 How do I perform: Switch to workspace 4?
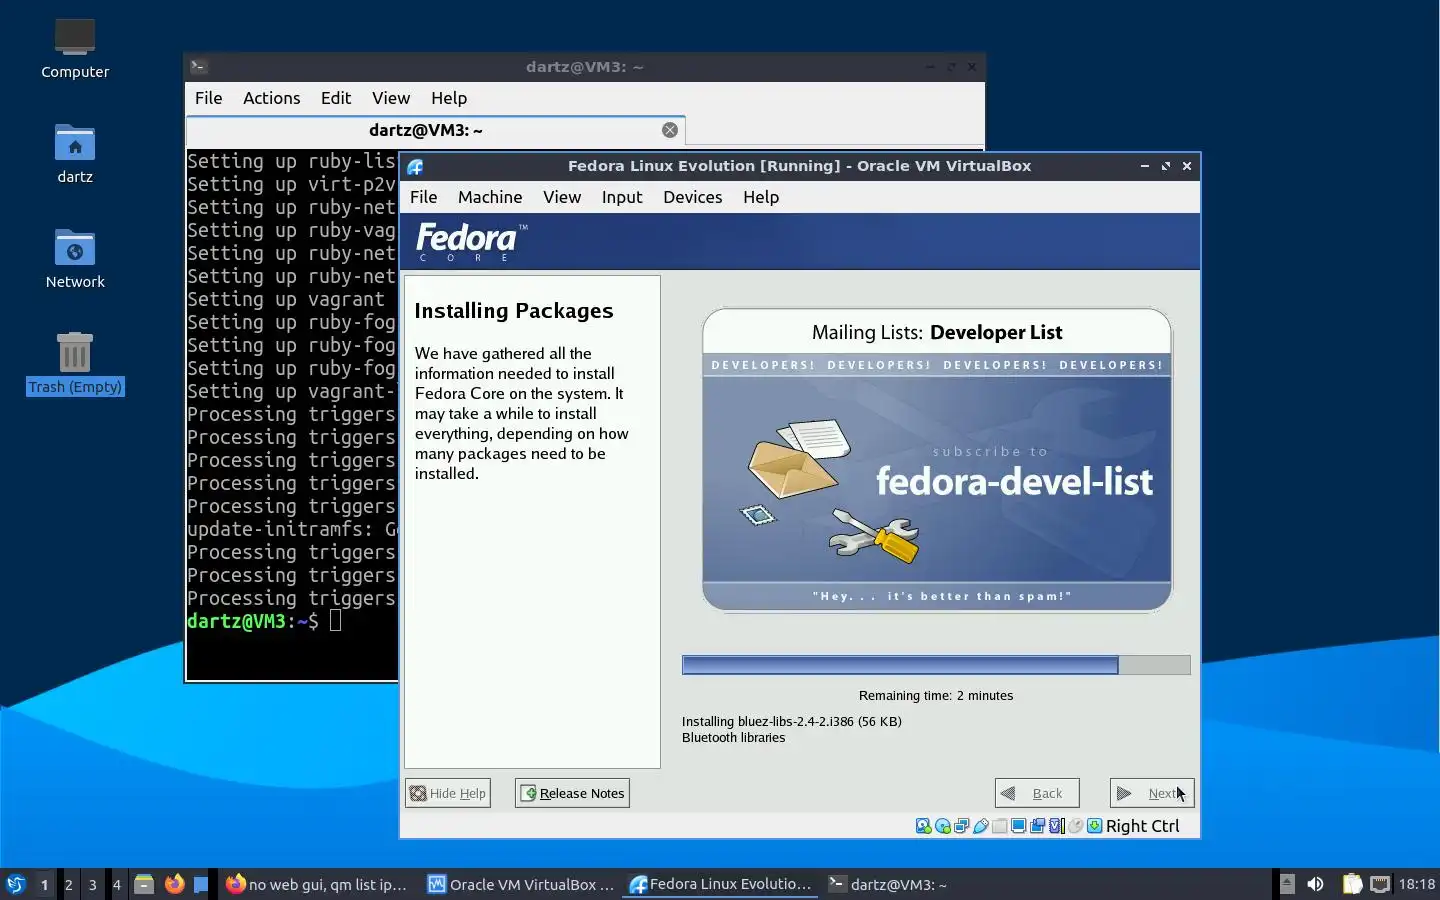(x=117, y=884)
